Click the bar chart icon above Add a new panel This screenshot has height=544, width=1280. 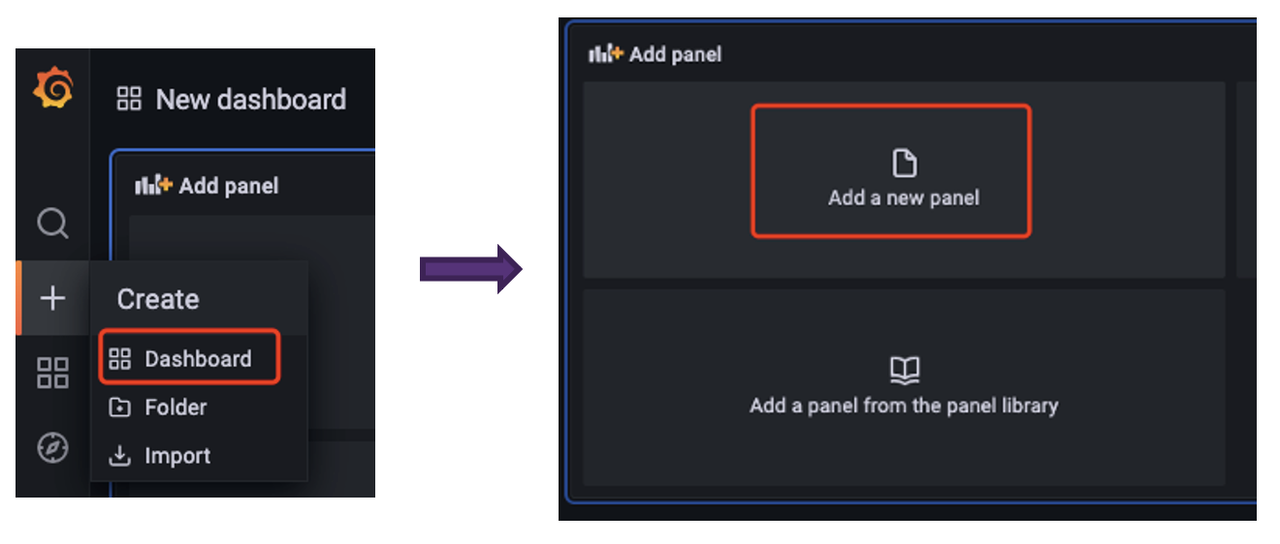[x=607, y=54]
